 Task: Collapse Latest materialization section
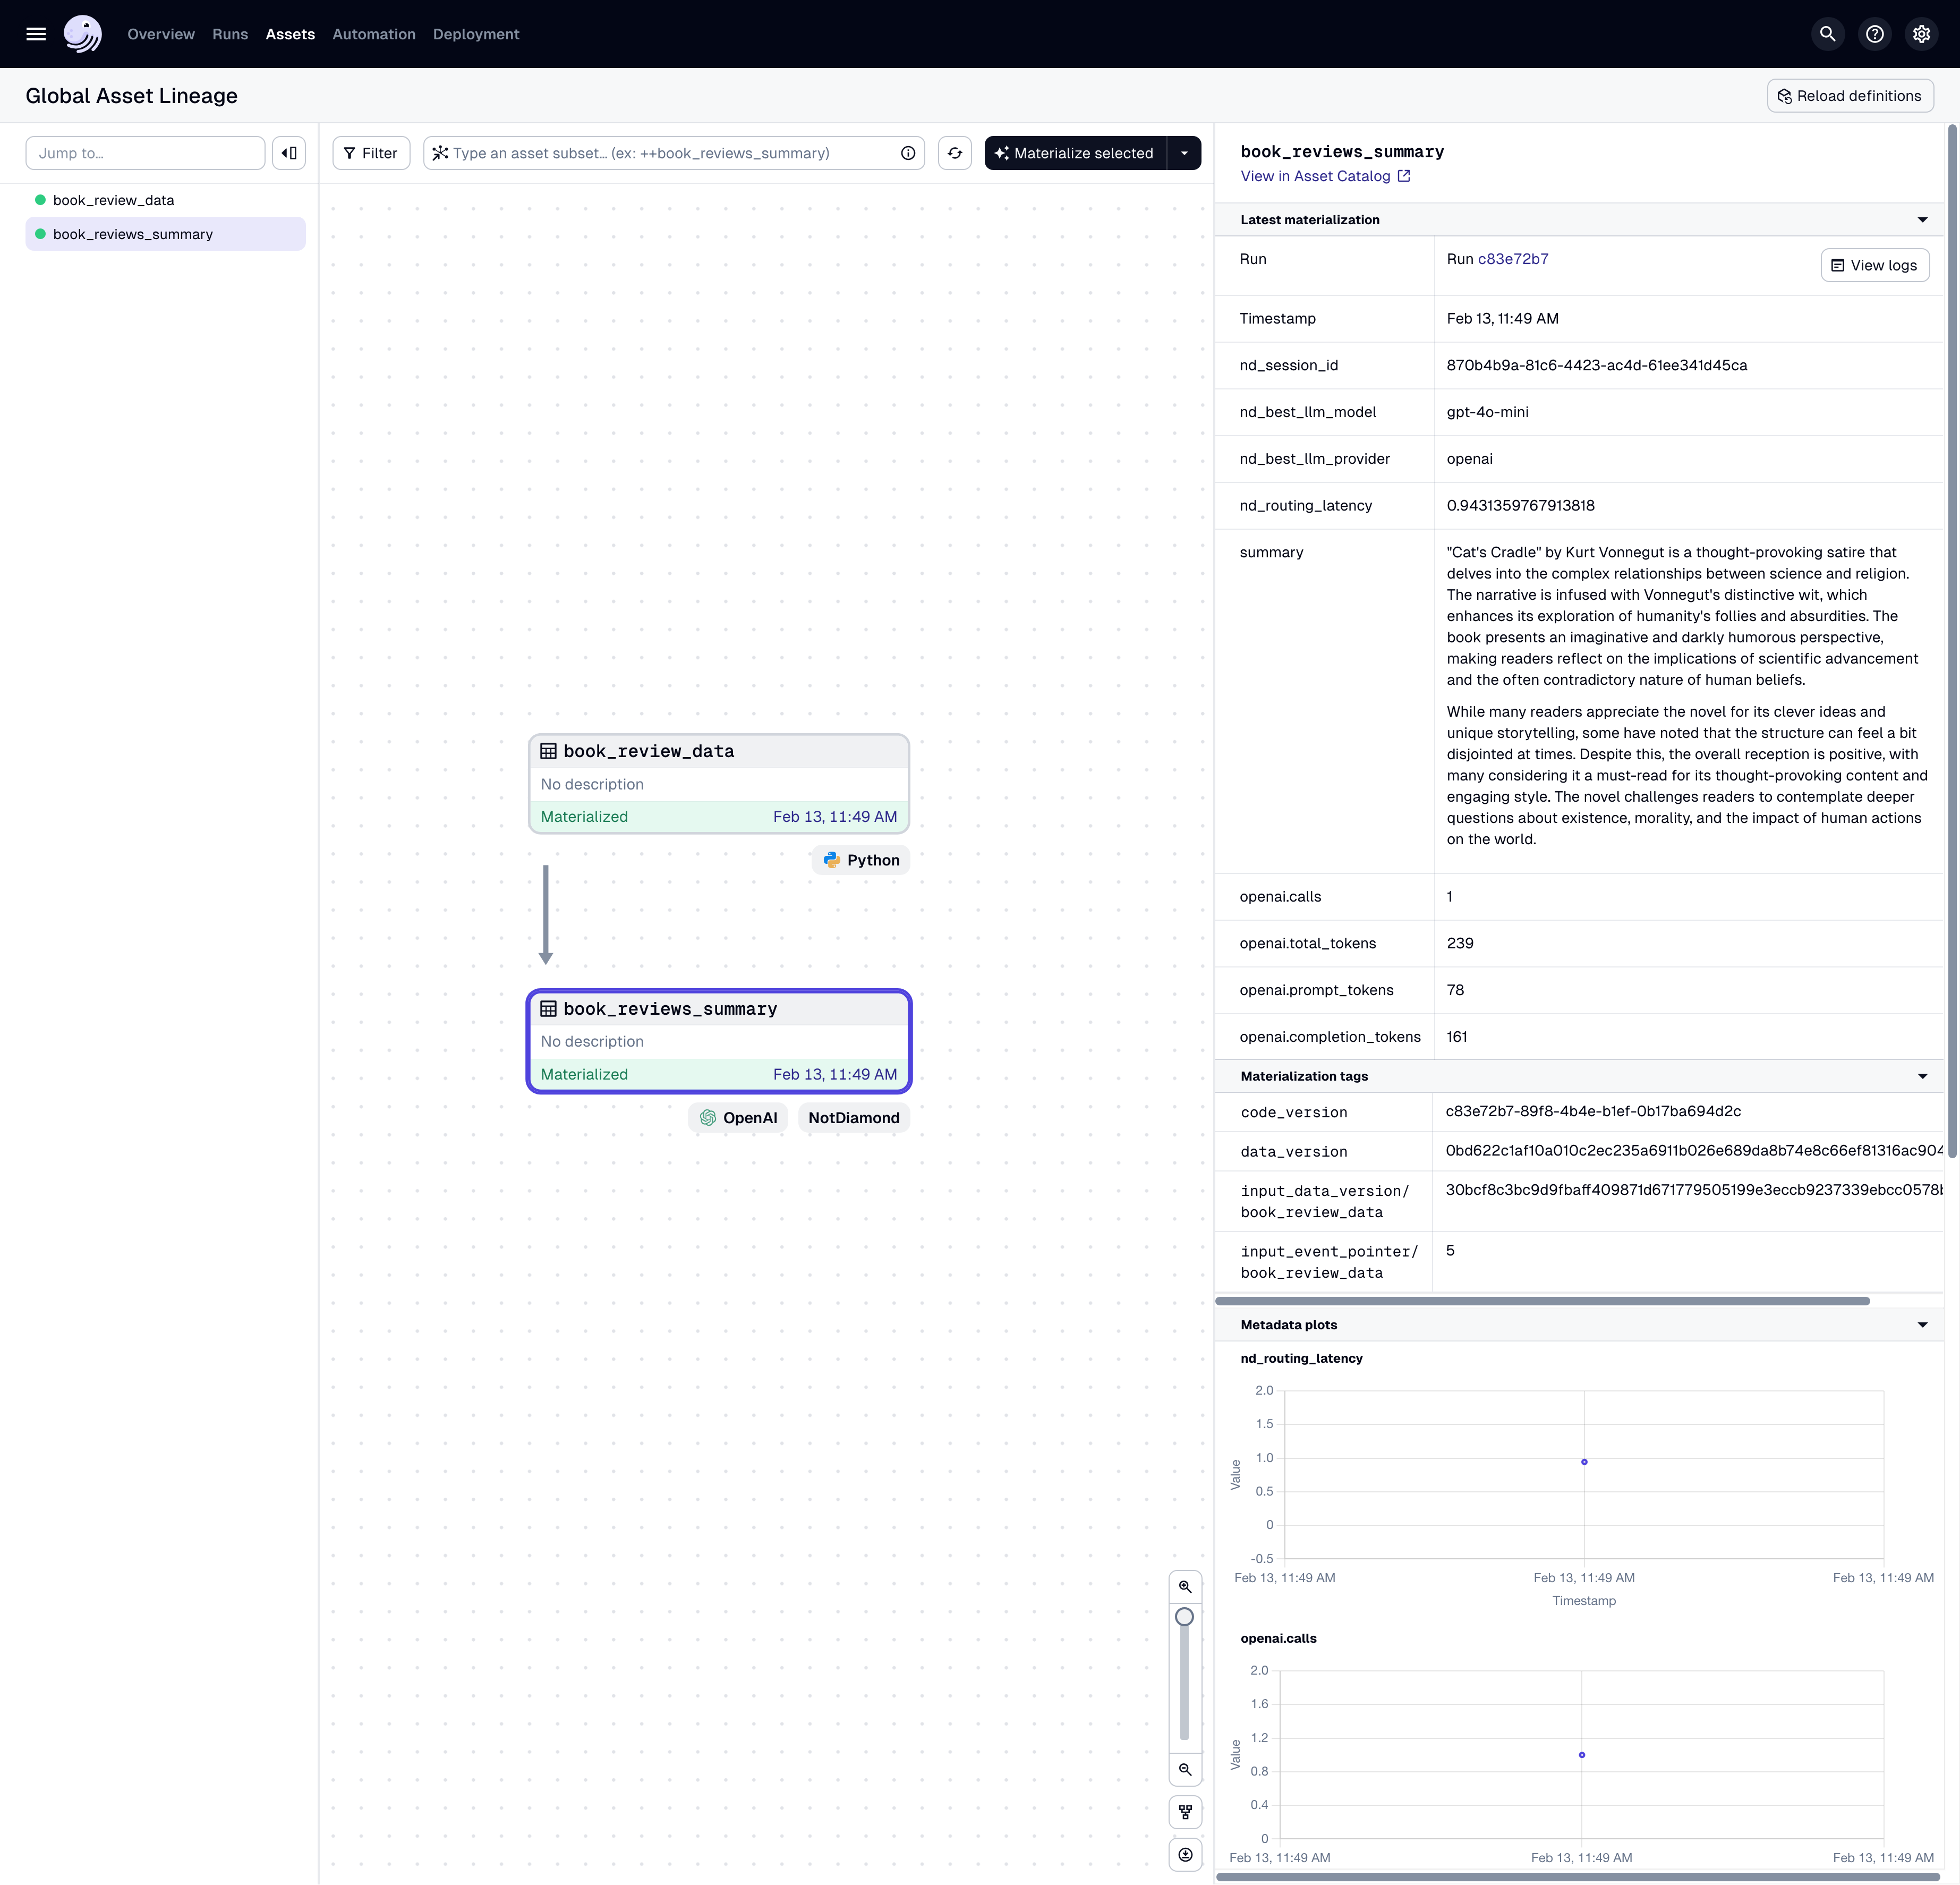[1922, 220]
